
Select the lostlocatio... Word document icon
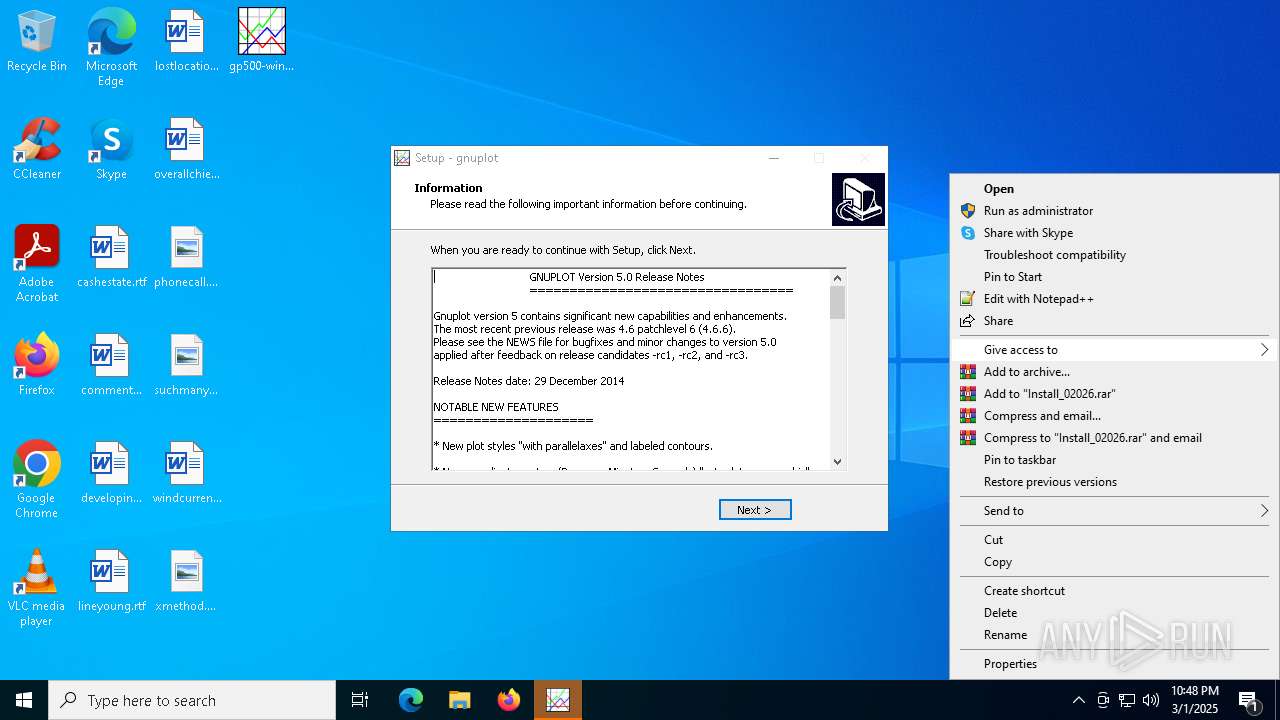[x=186, y=41]
